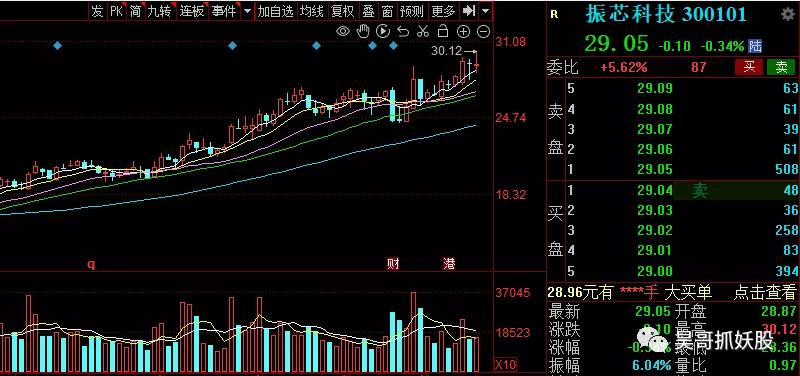Click the 委比 +5.62% value
The image size is (800, 376).
(x=623, y=67)
